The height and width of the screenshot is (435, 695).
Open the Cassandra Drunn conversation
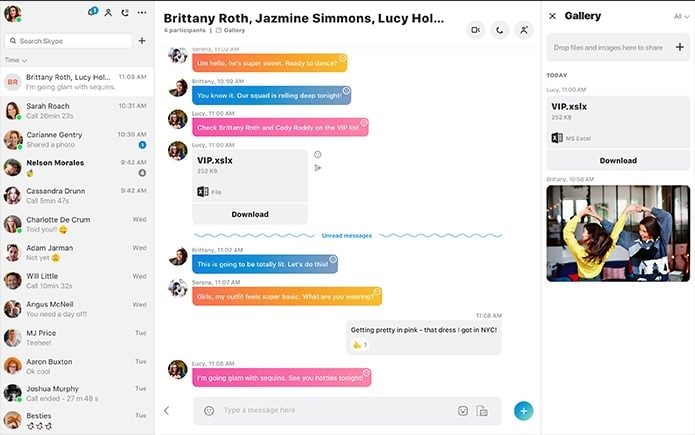coord(77,196)
